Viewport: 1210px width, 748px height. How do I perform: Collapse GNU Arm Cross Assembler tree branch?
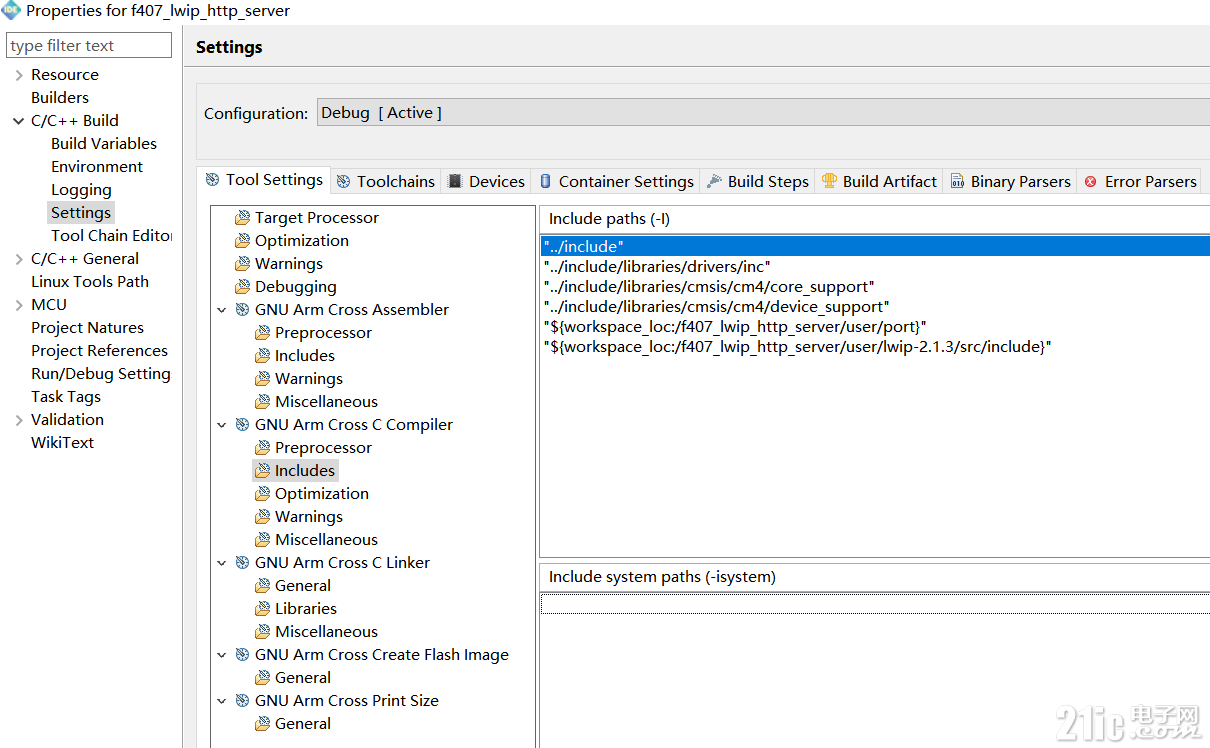[x=222, y=310]
